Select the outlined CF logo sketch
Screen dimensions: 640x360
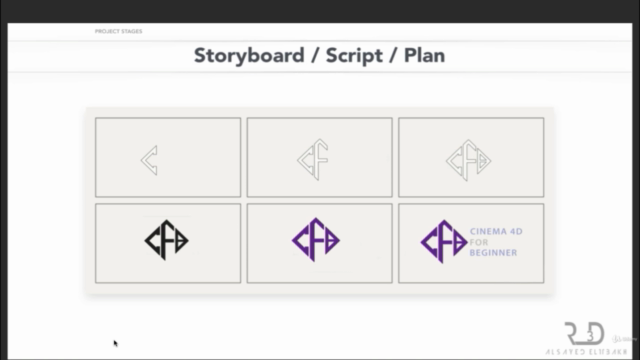313,160
